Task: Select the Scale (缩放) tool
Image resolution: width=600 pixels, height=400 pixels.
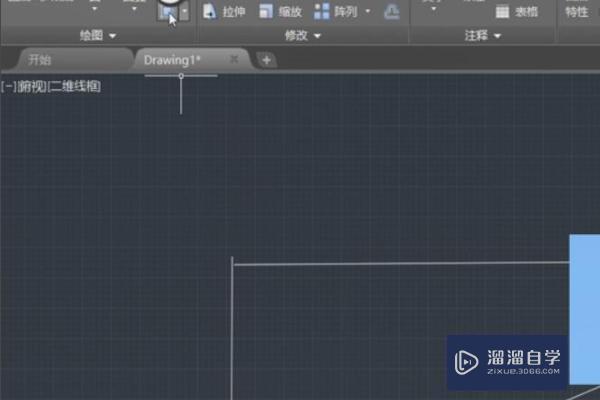Action: click(280, 12)
